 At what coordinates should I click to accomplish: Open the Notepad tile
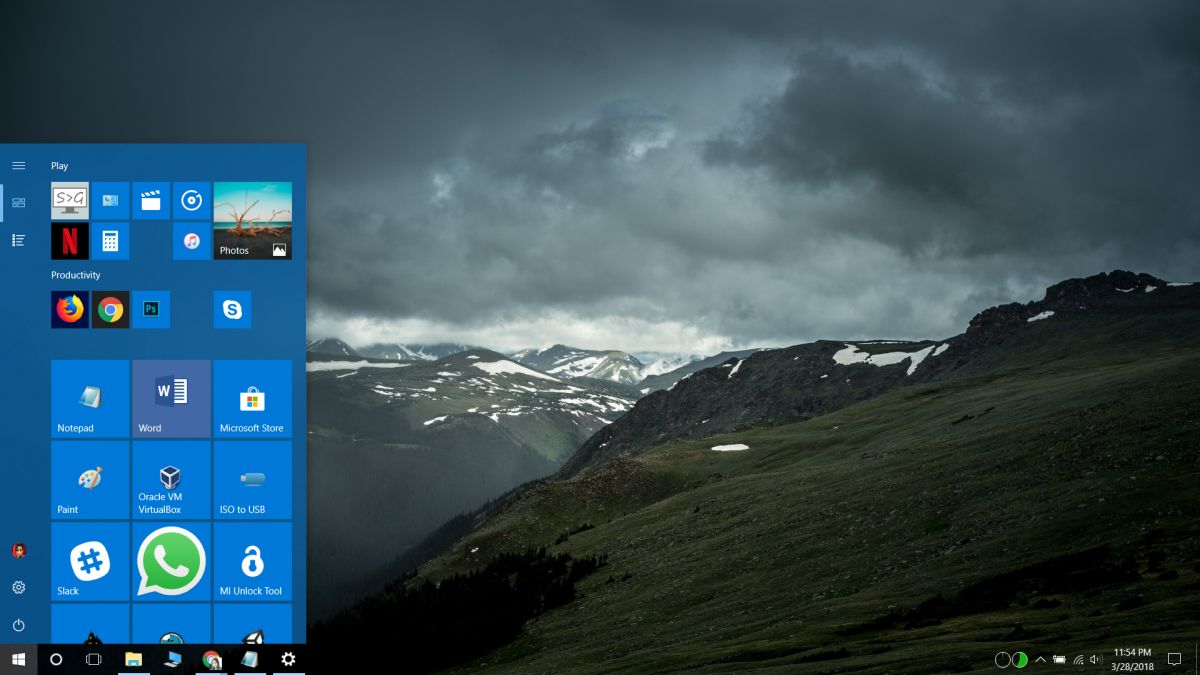coord(90,398)
